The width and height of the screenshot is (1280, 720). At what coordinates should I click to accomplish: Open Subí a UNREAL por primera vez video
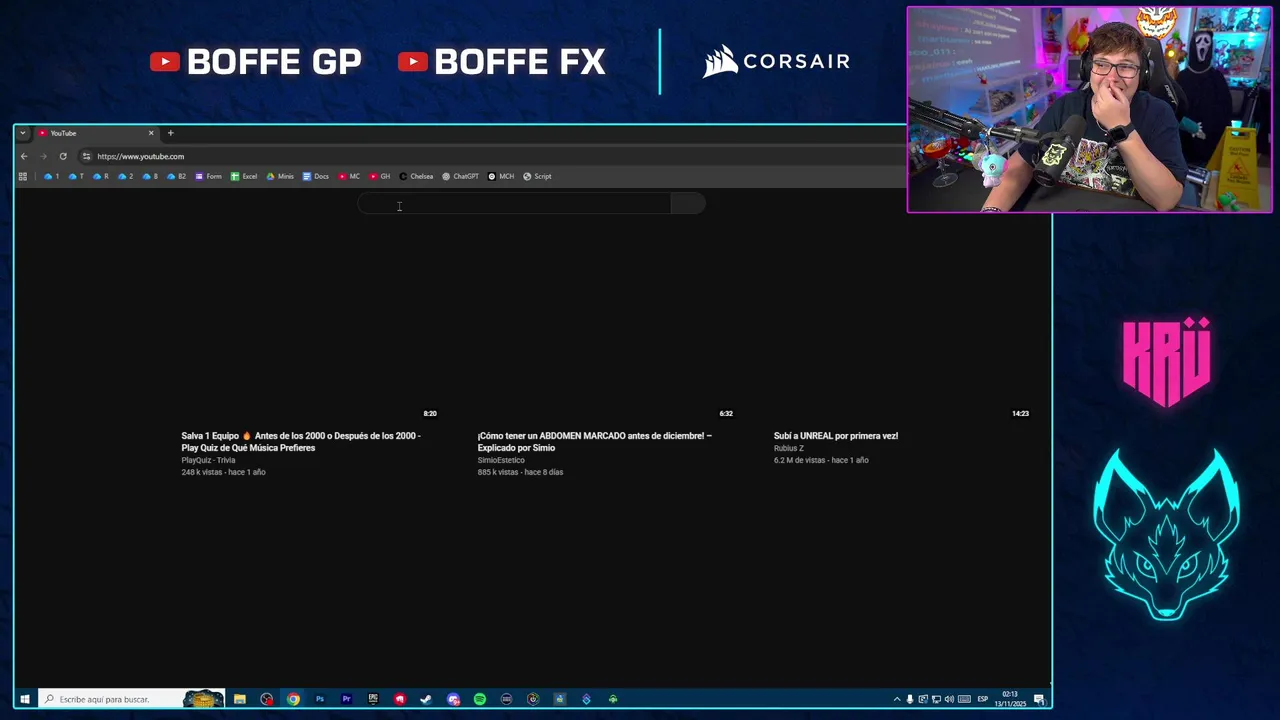tap(836, 436)
